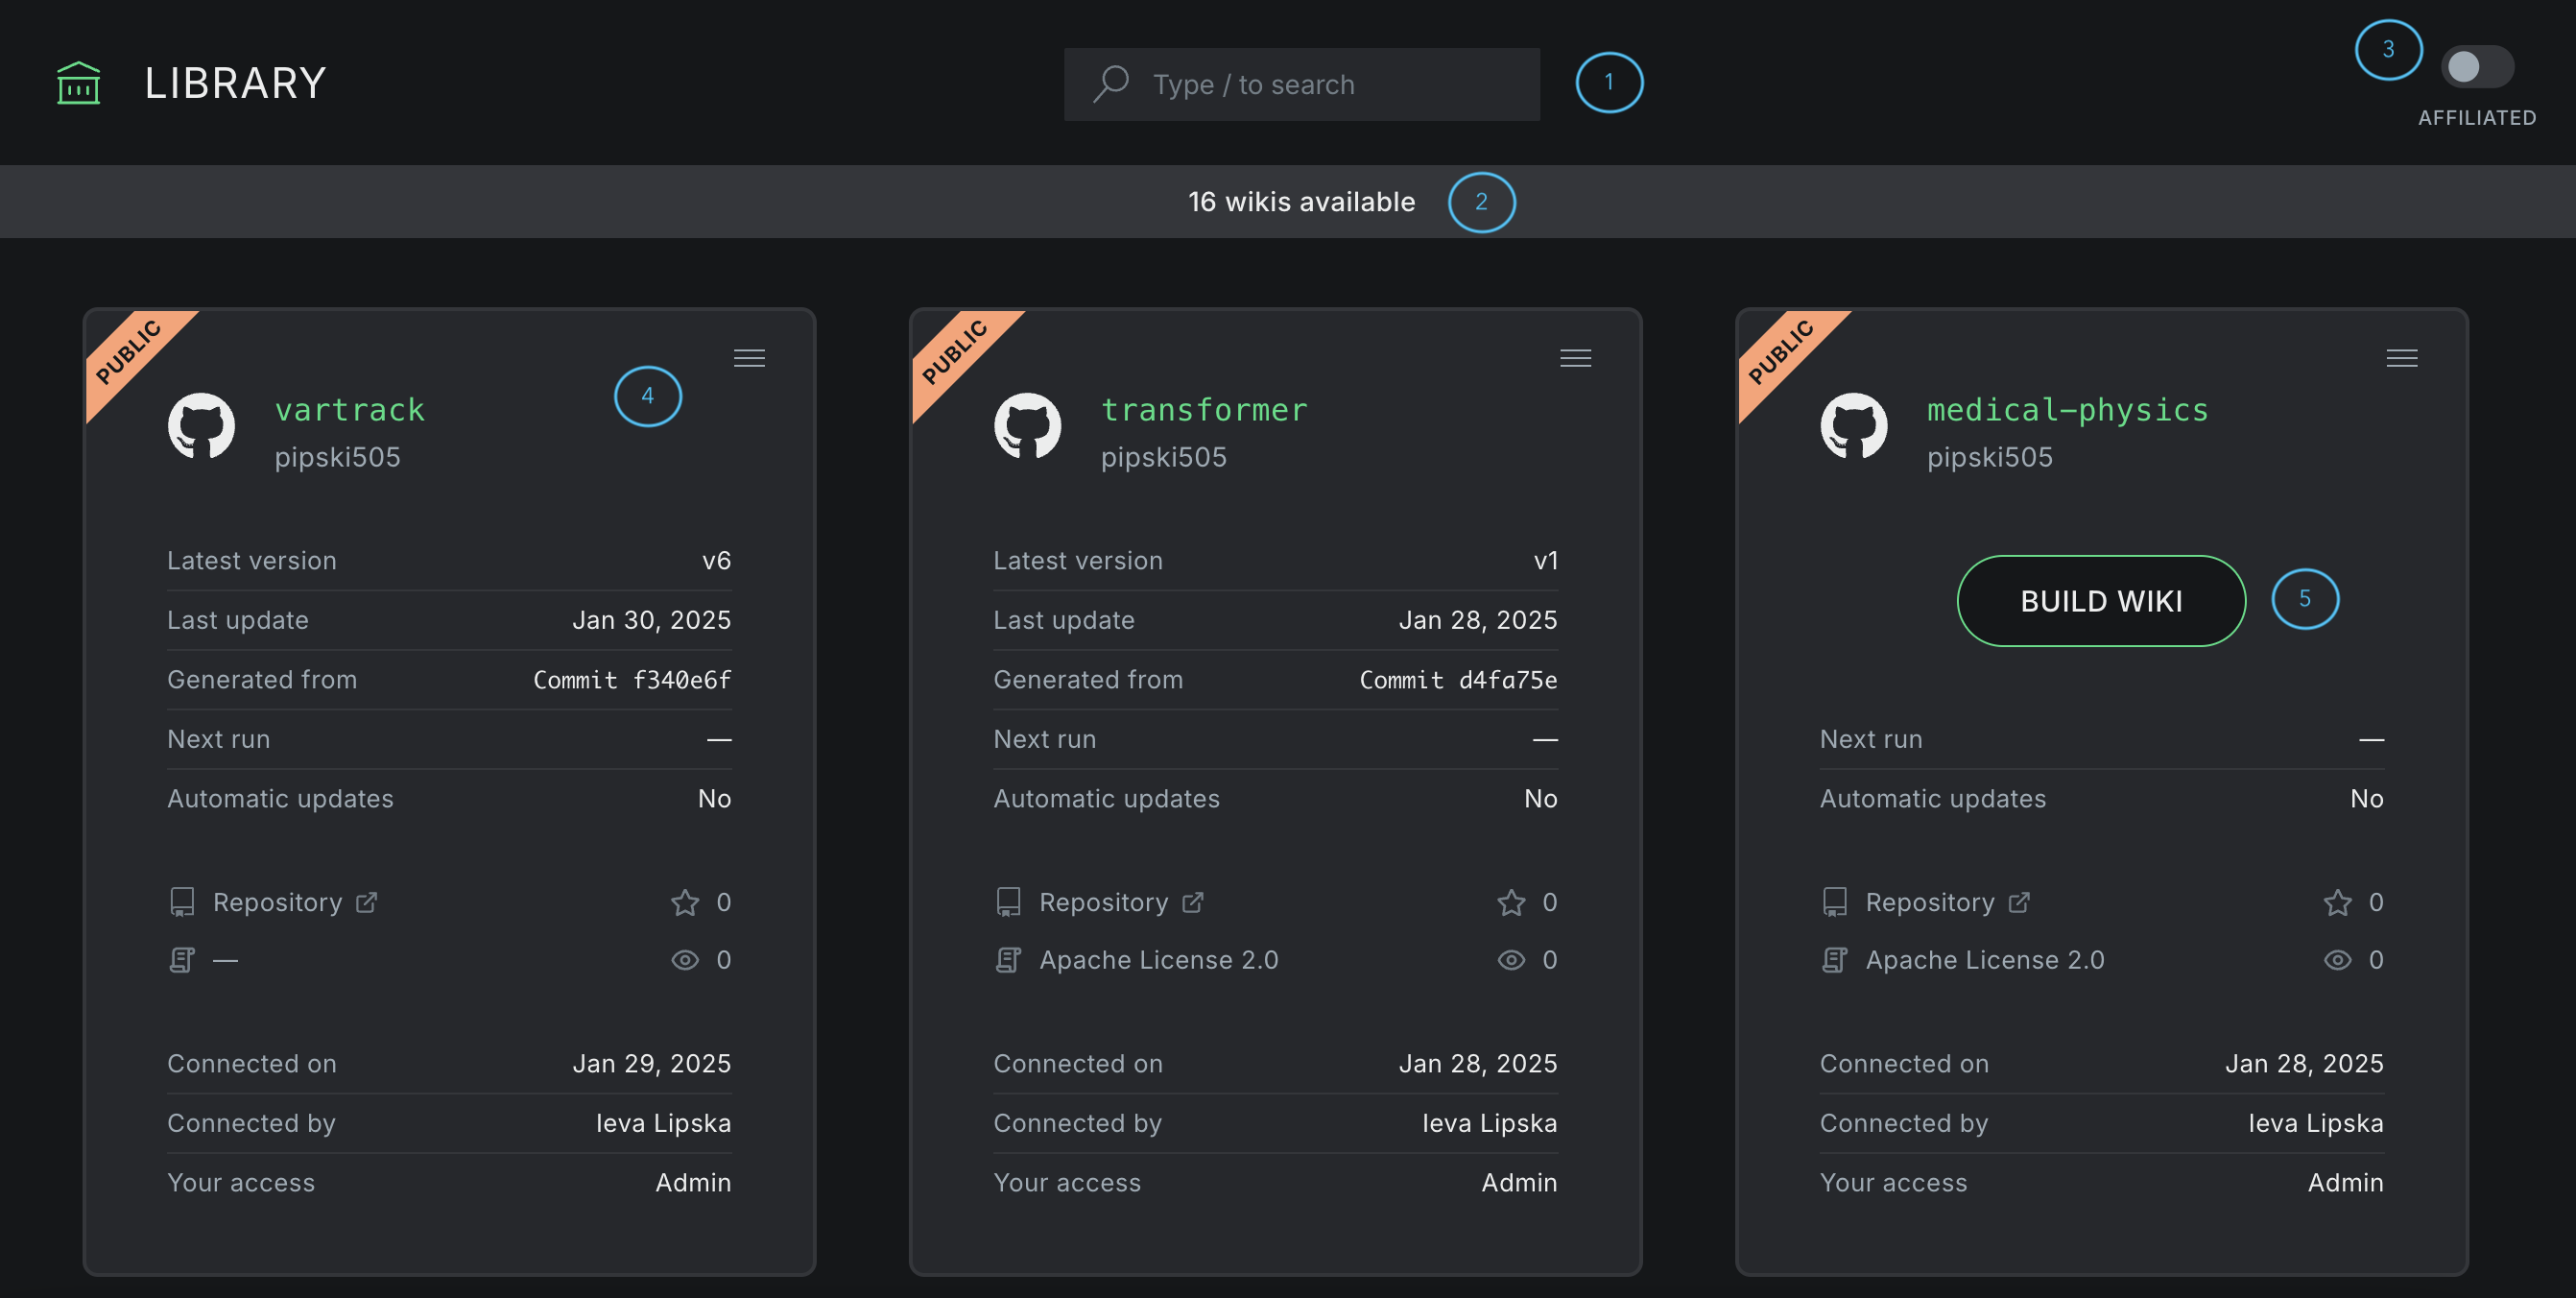This screenshot has width=2576, height=1298.
Task: Click the medical-physics external link icon
Action: pos(2019,902)
